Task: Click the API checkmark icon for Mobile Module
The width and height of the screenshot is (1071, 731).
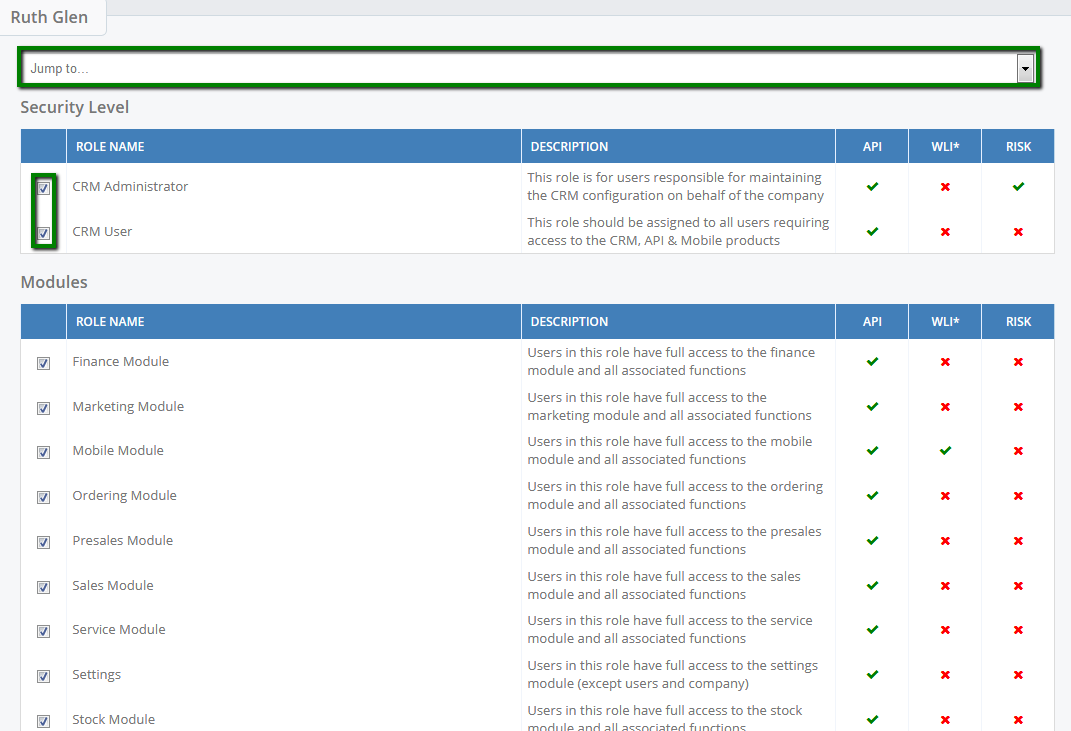Action: coord(872,450)
